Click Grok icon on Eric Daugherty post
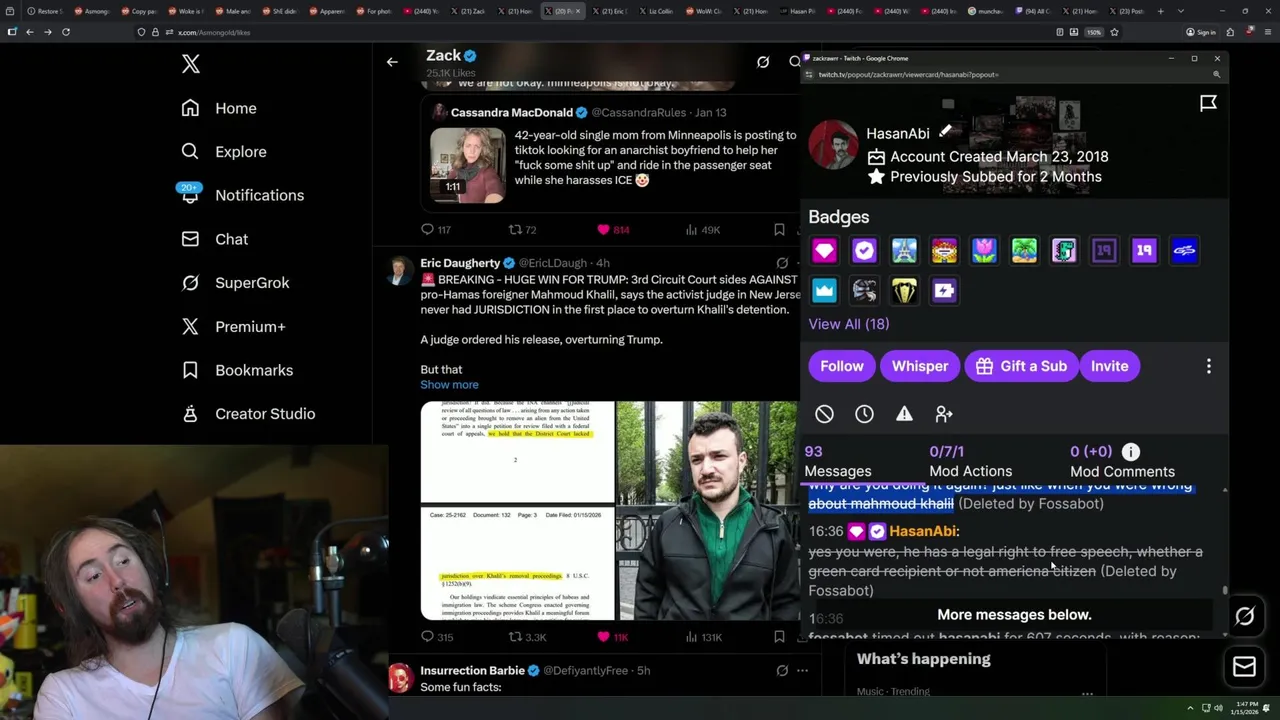The height and width of the screenshot is (720, 1280). tap(782, 263)
